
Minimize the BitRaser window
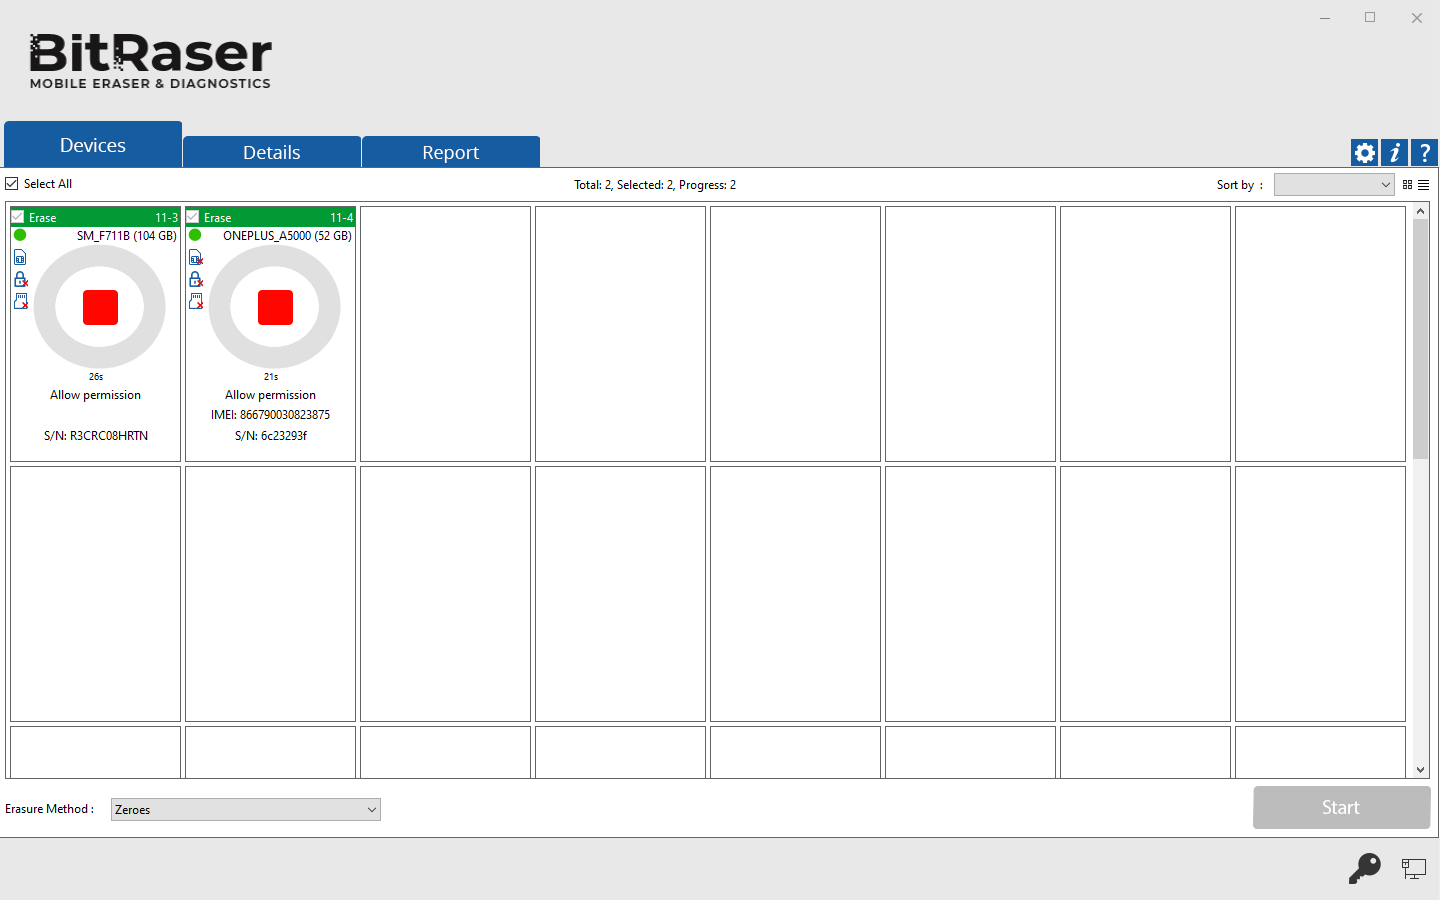1325,18
